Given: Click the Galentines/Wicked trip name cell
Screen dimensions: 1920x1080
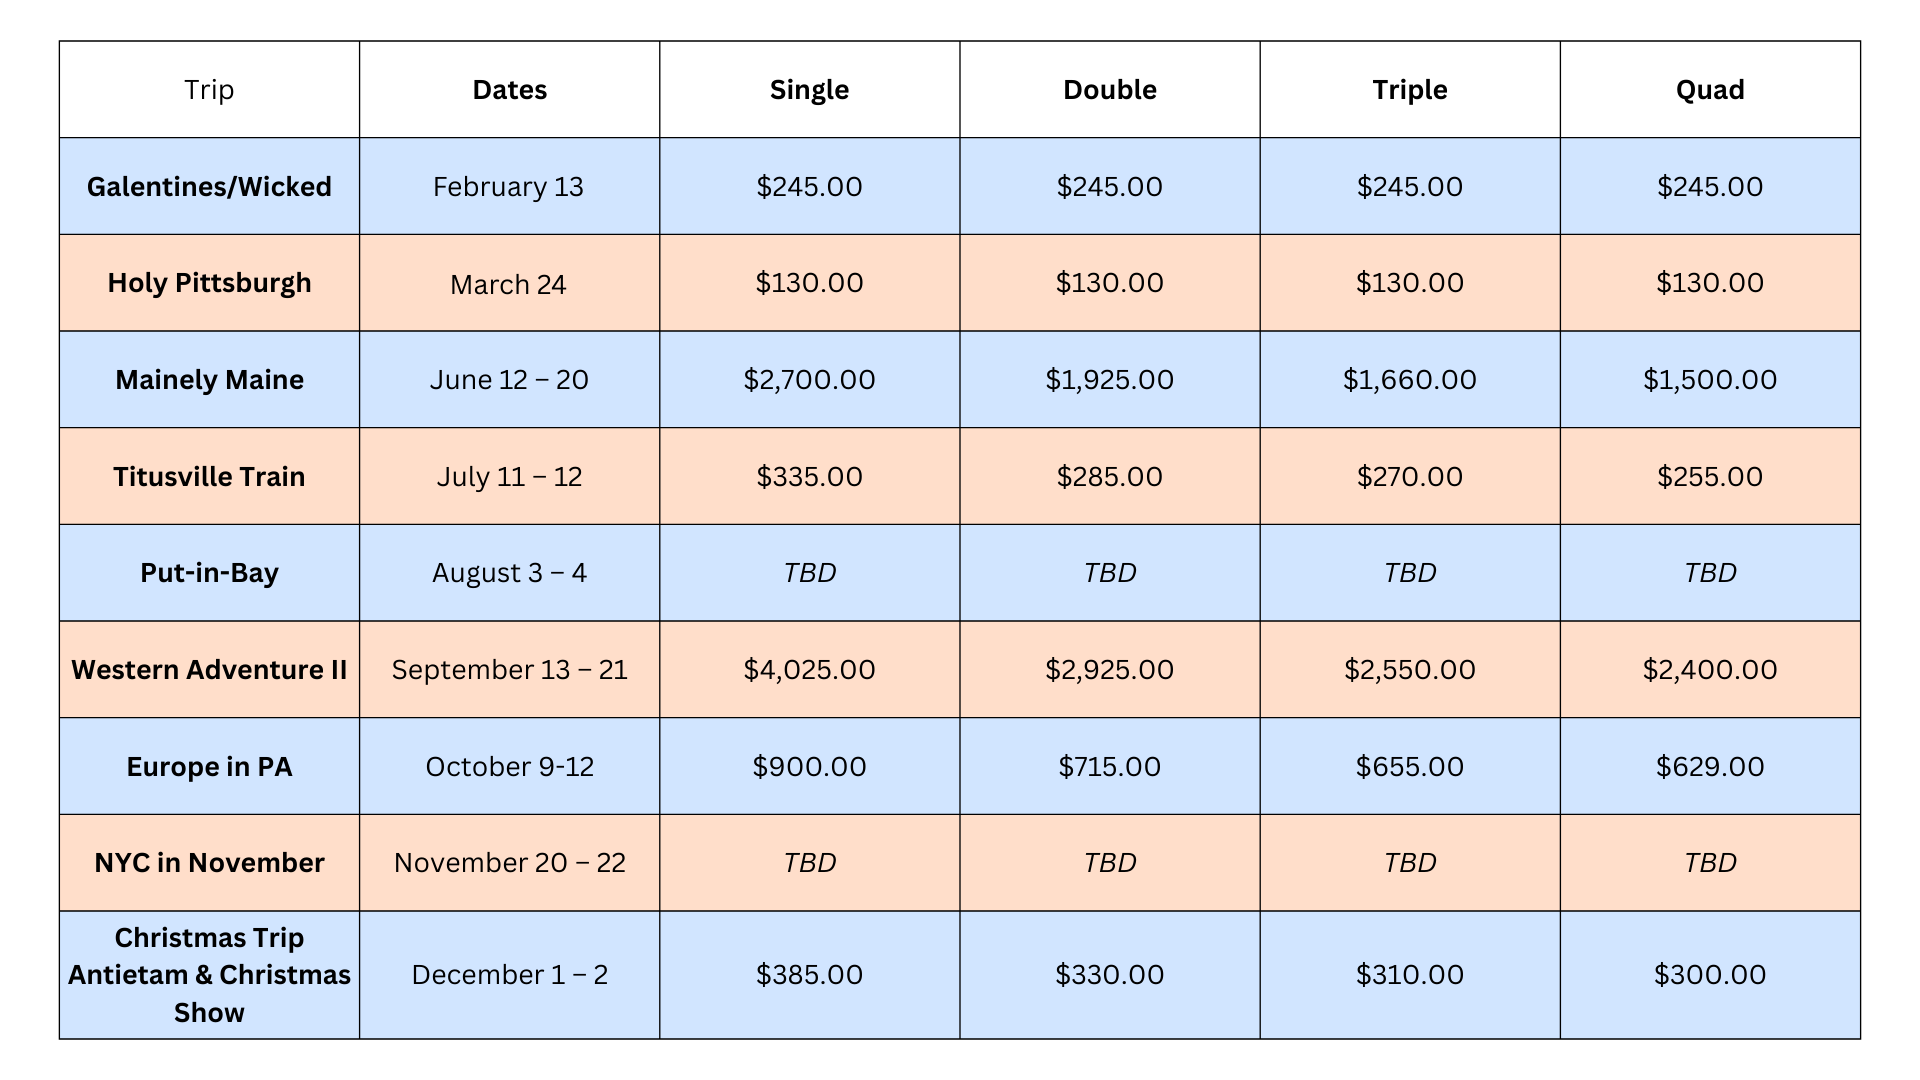Looking at the screenshot, I should 209,187.
